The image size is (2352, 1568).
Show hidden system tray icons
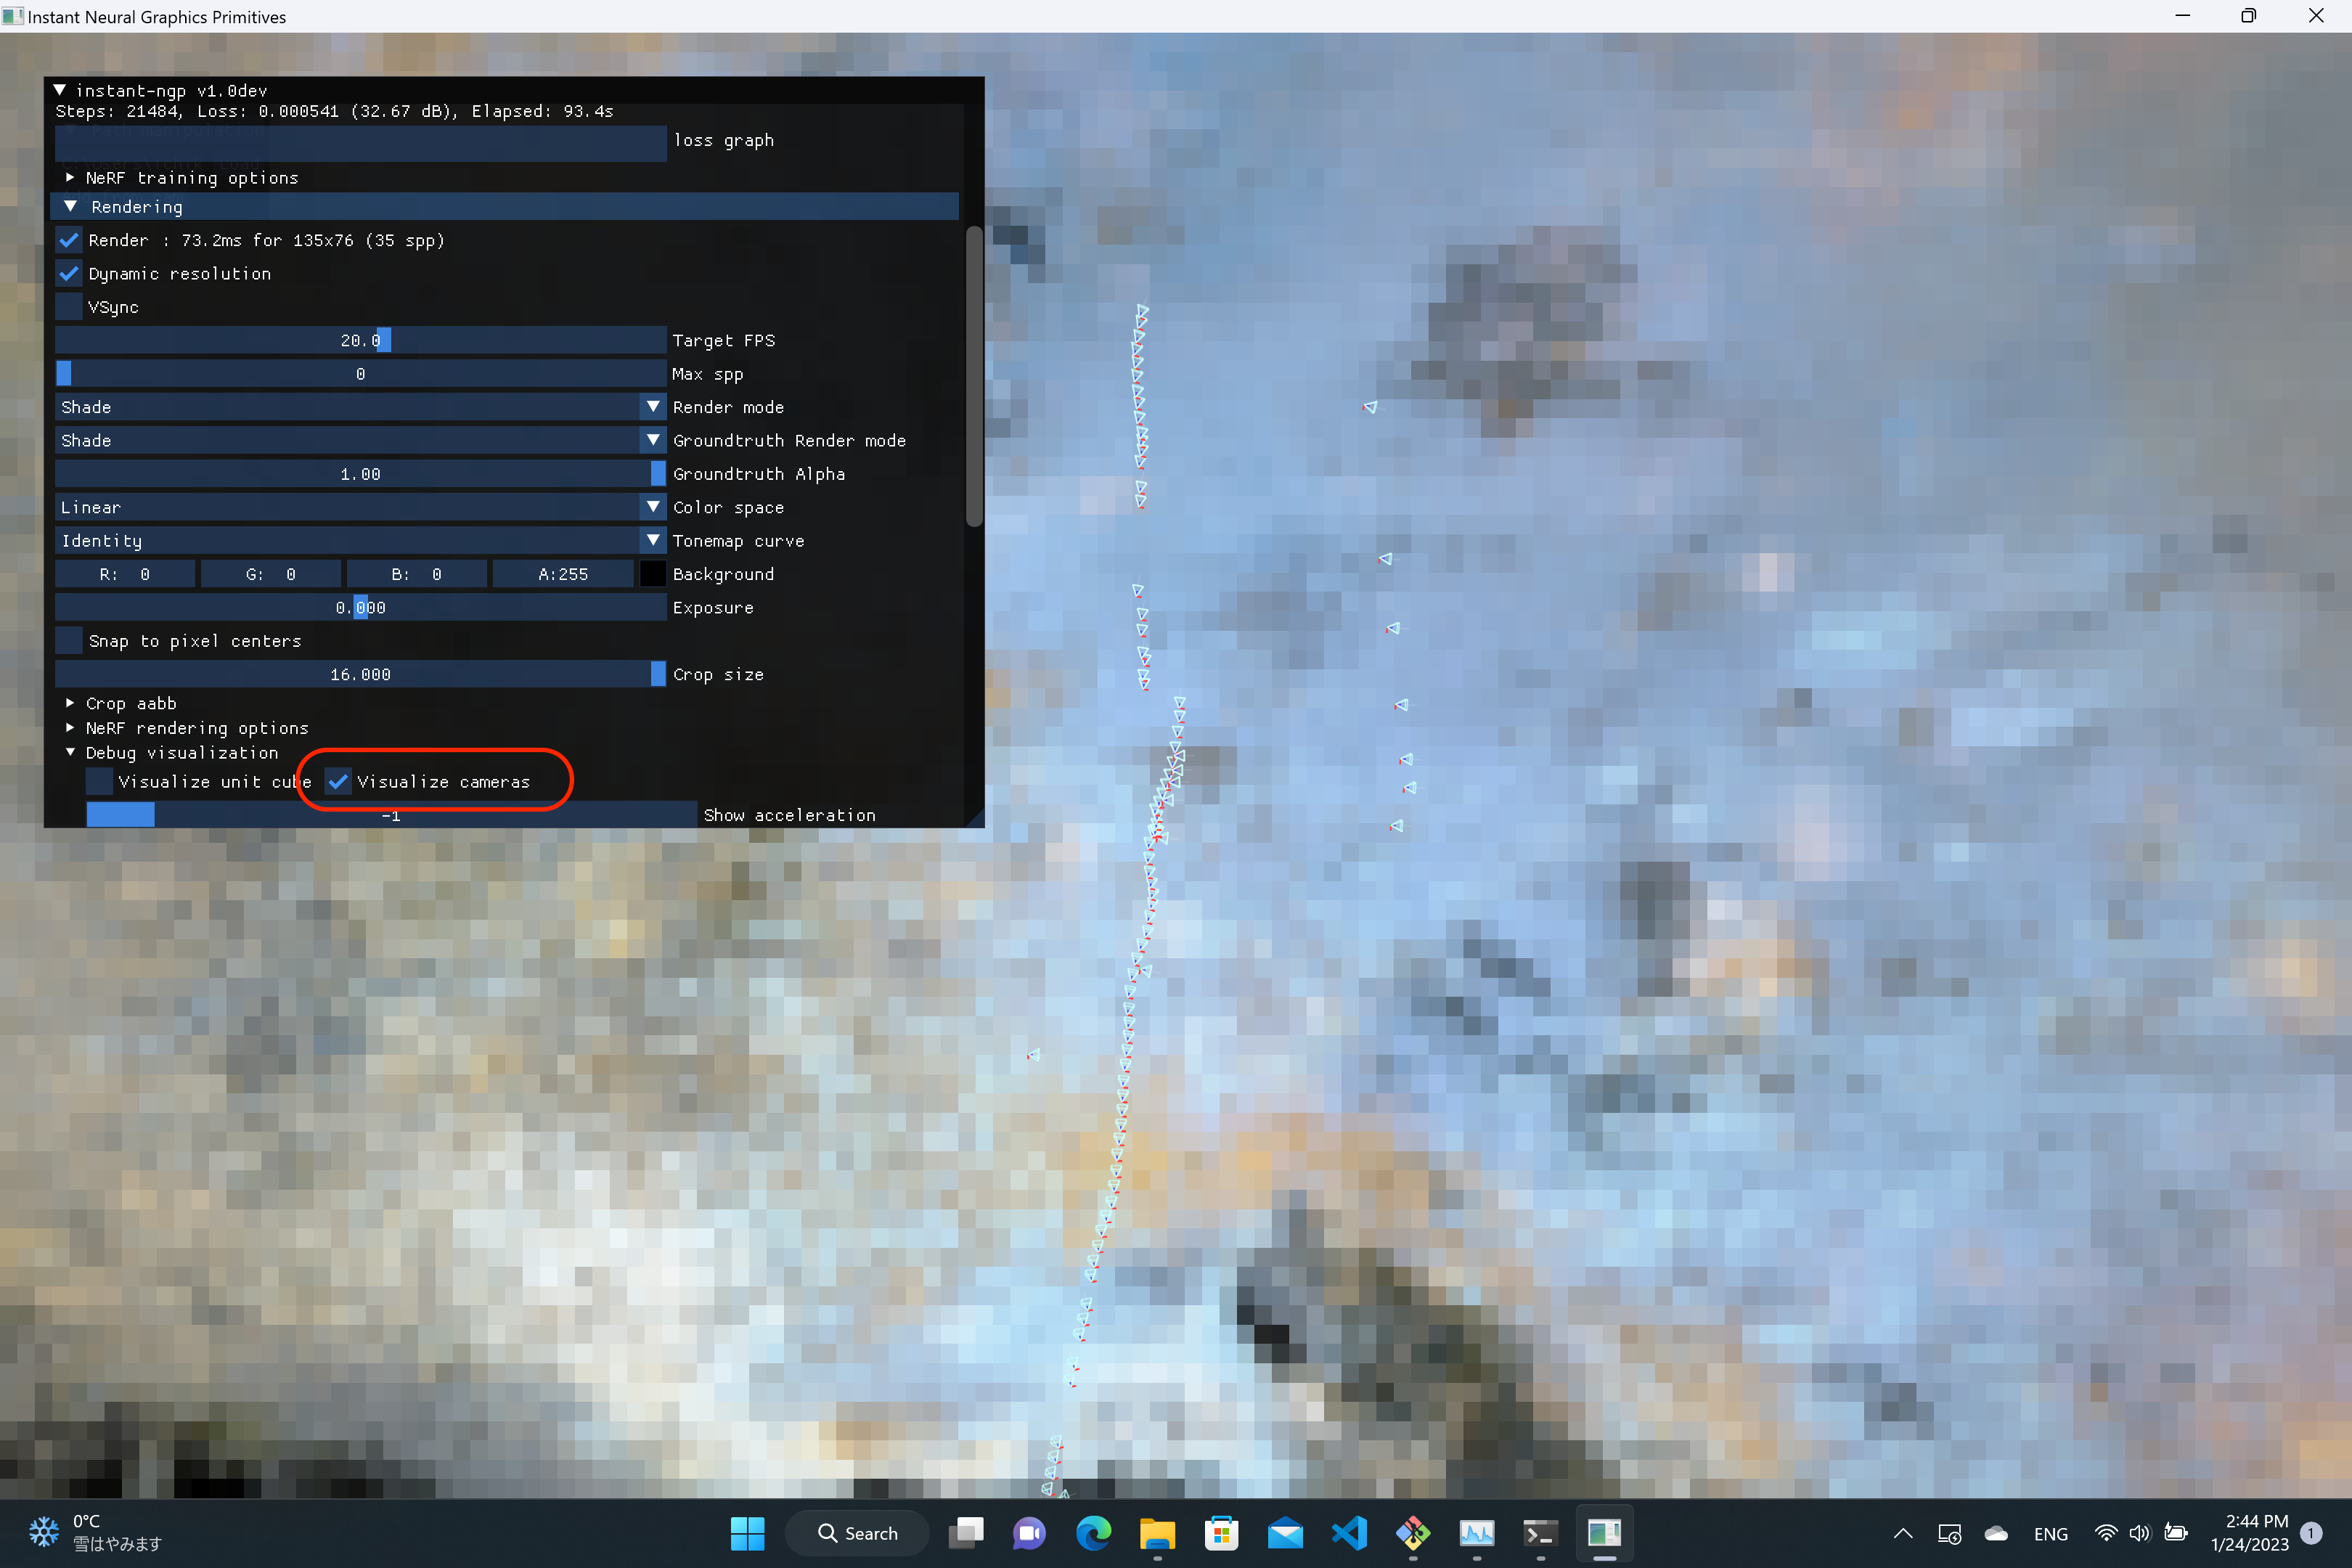pos(1902,1533)
